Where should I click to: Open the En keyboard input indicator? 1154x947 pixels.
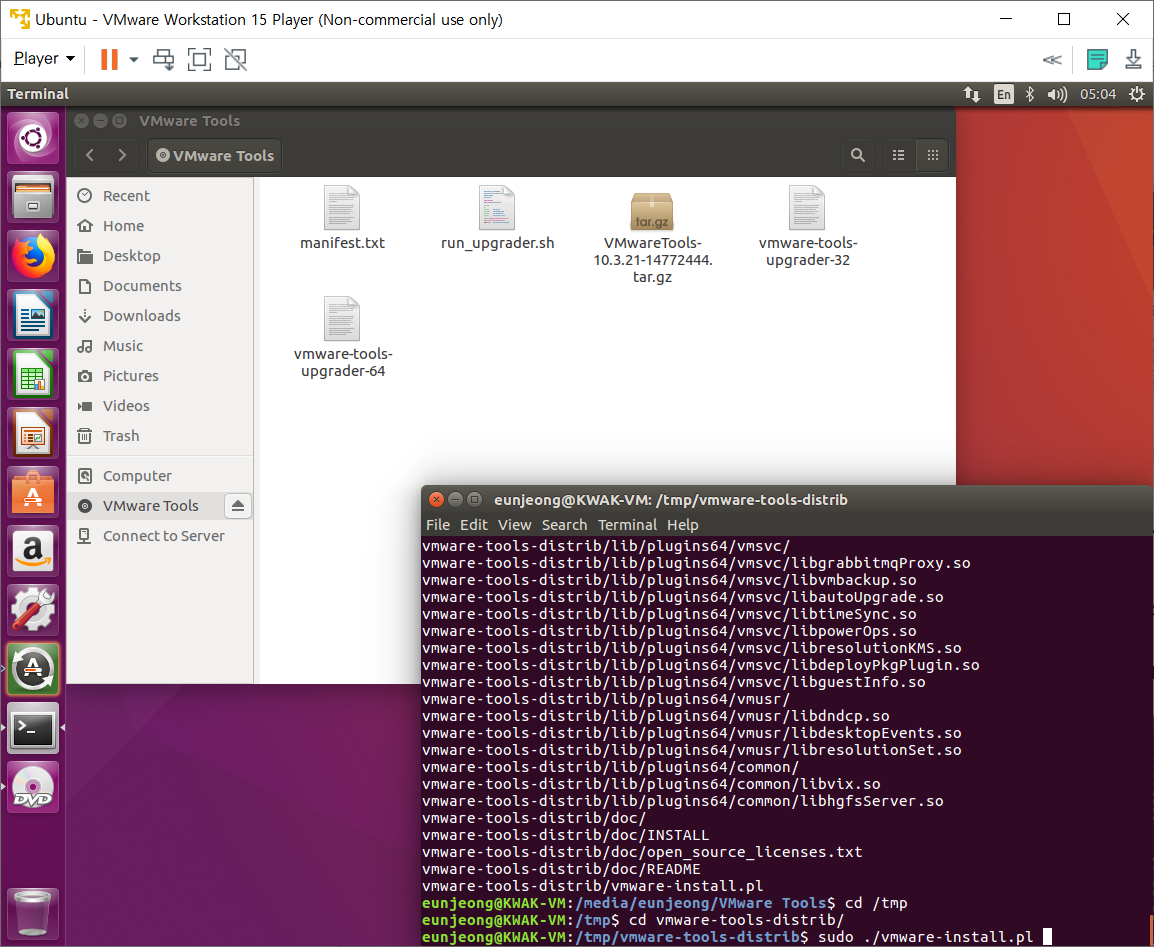(1003, 94)
